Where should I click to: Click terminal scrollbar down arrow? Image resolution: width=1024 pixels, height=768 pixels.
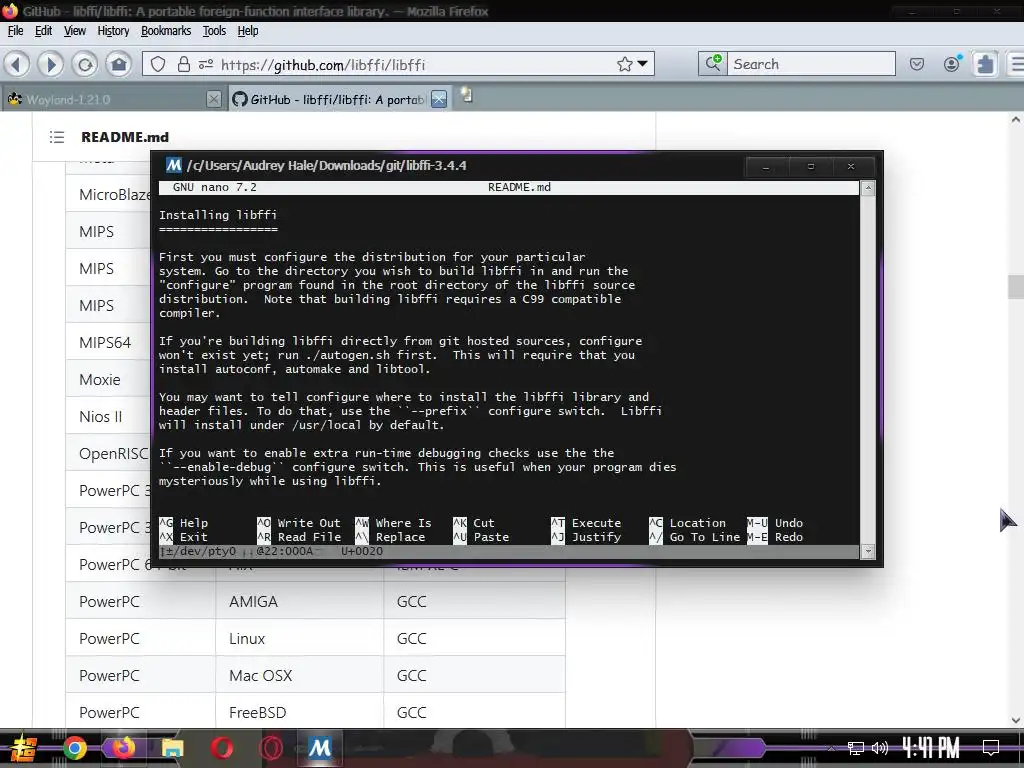tap(868, 552)
